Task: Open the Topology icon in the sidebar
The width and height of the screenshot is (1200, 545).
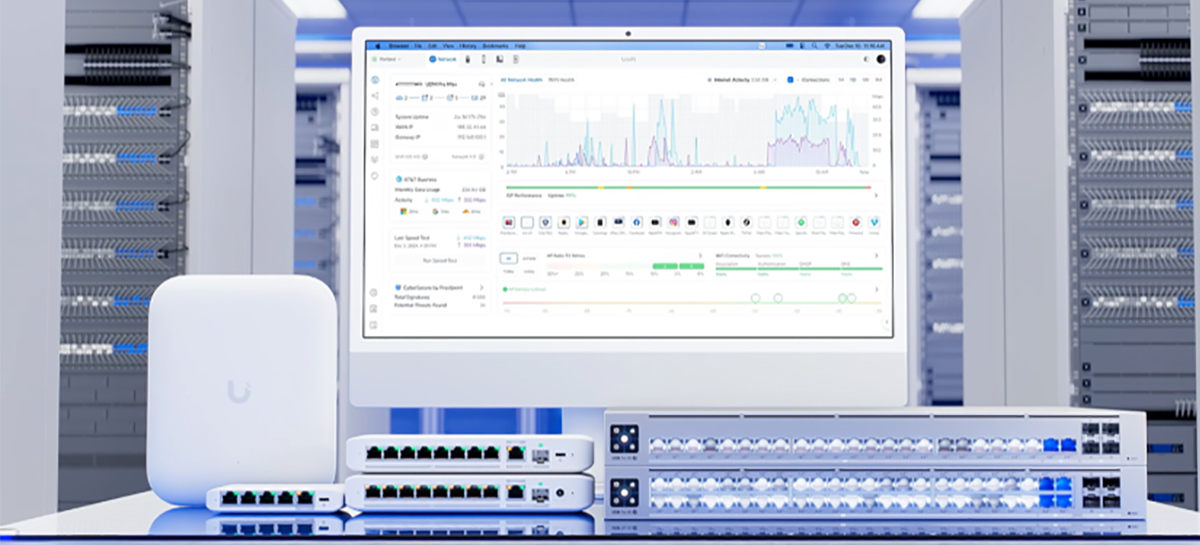Action: pos(374,96)
